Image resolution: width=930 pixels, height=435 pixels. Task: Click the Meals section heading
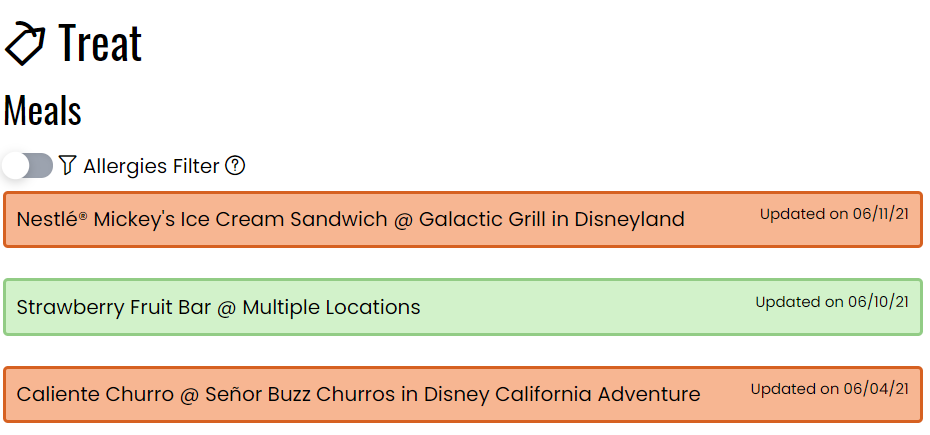[43, 110]
